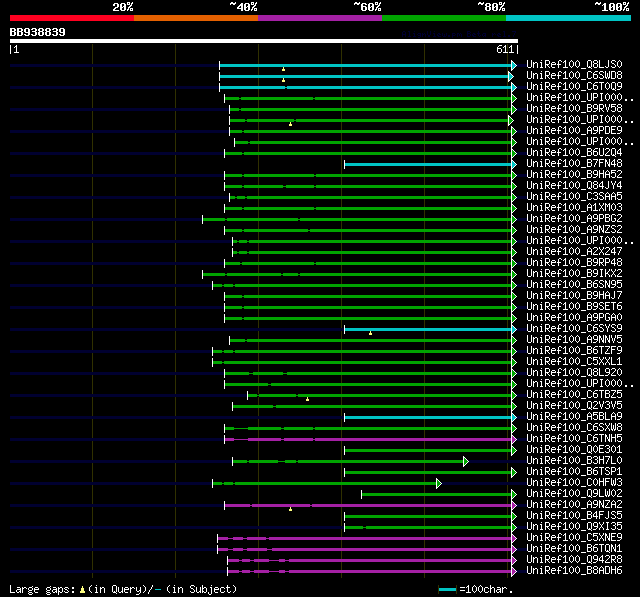Click the green arrowhead ending the C0HFW3 alignment
Screen dimensions: 640x597
point(439,484)
